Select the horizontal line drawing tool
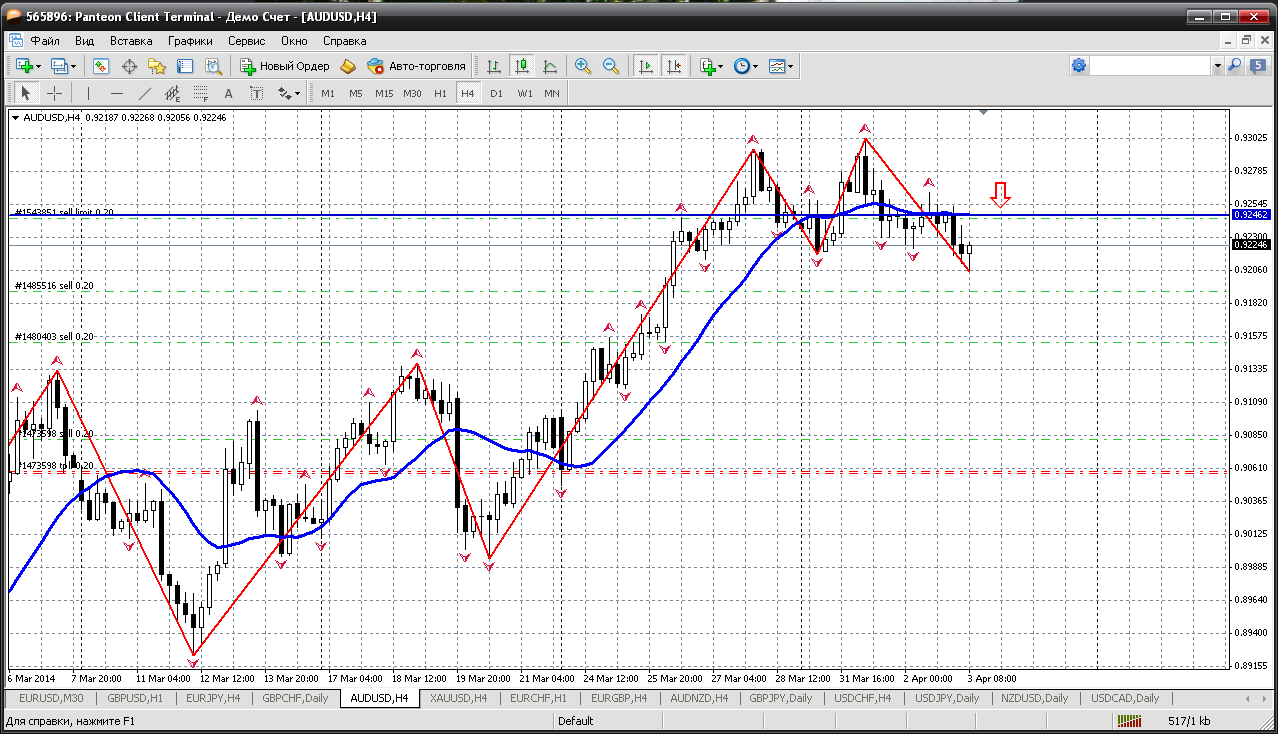1278x734 pixels. pyautogui.click(x=116, y=93)
